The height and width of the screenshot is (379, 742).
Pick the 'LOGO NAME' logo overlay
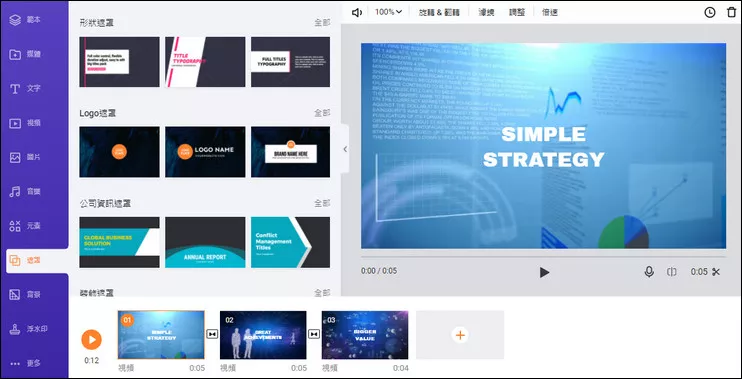[x=205, y=152]
